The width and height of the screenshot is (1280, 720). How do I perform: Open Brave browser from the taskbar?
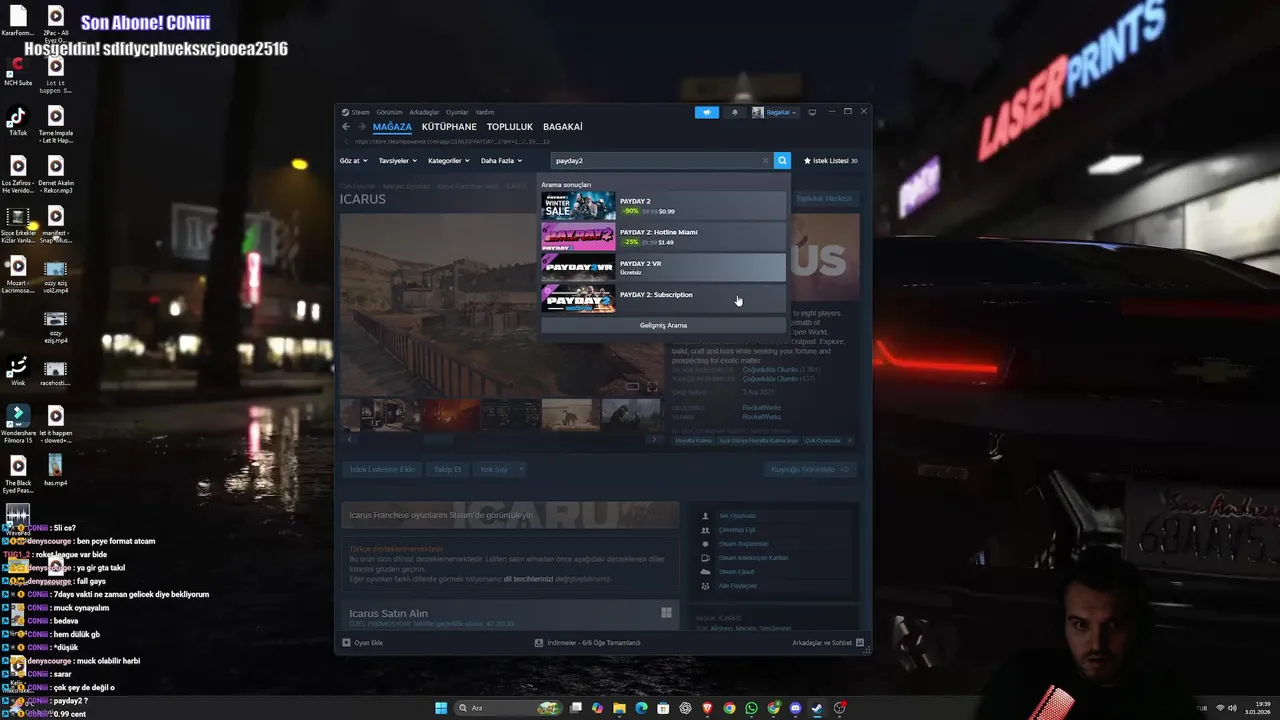708,708
